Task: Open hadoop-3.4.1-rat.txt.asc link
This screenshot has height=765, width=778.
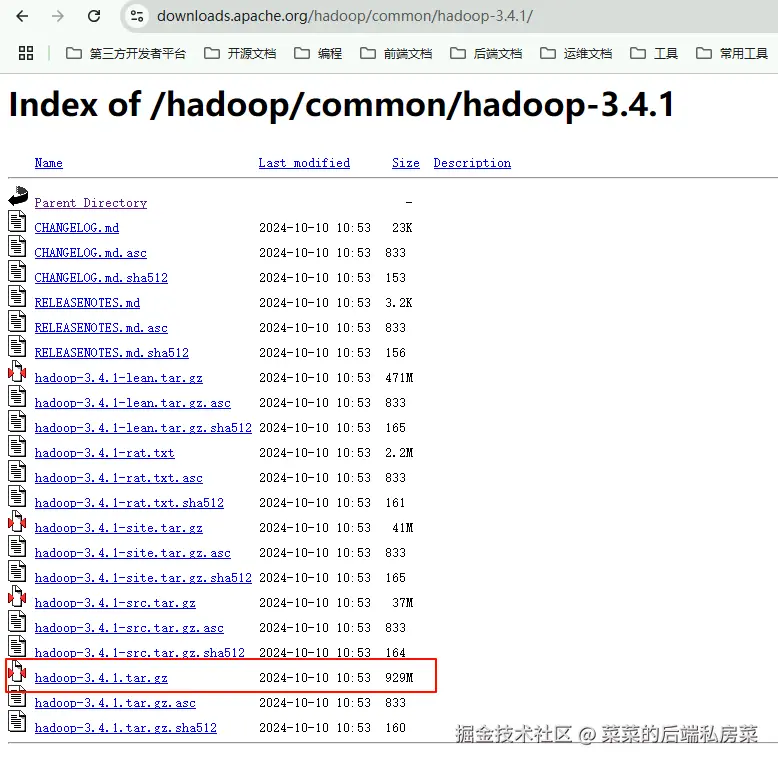Action: [119, 478]
